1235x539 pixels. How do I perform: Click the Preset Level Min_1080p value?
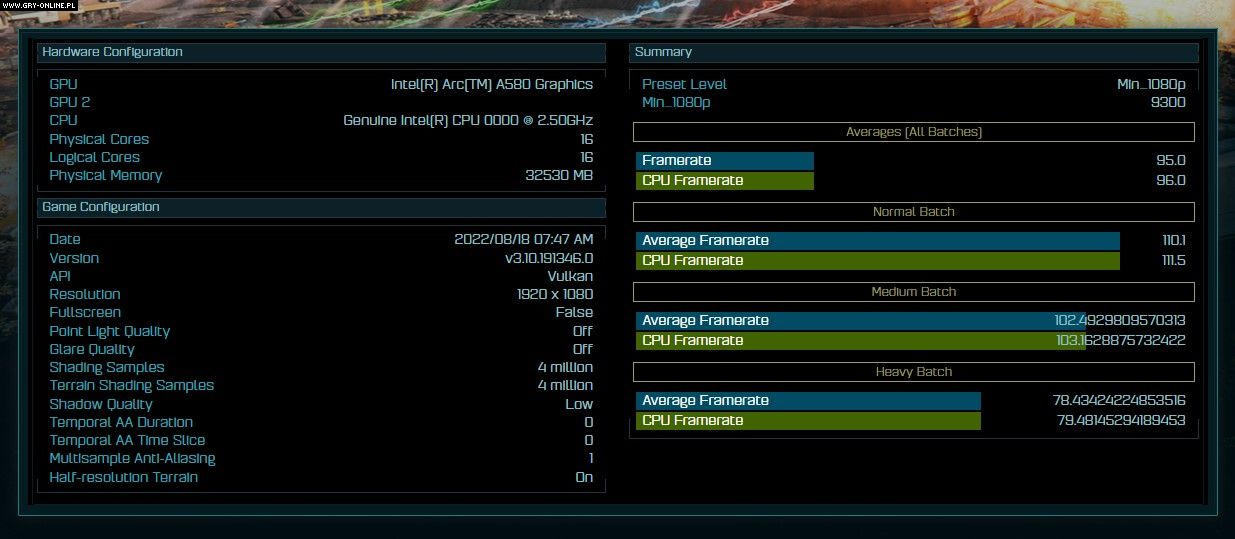(1151, 85)
